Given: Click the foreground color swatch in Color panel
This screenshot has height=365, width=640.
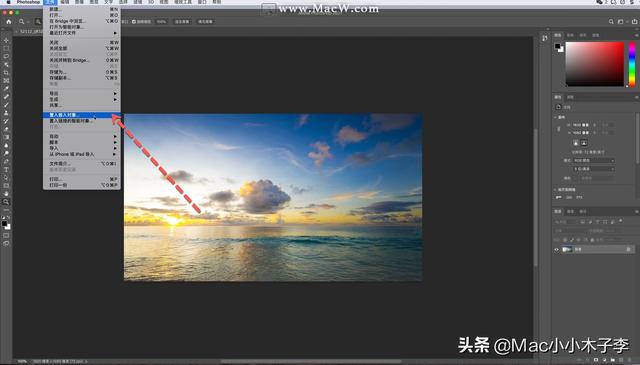Looking at the screenshot, I should [x=558, y=47].
